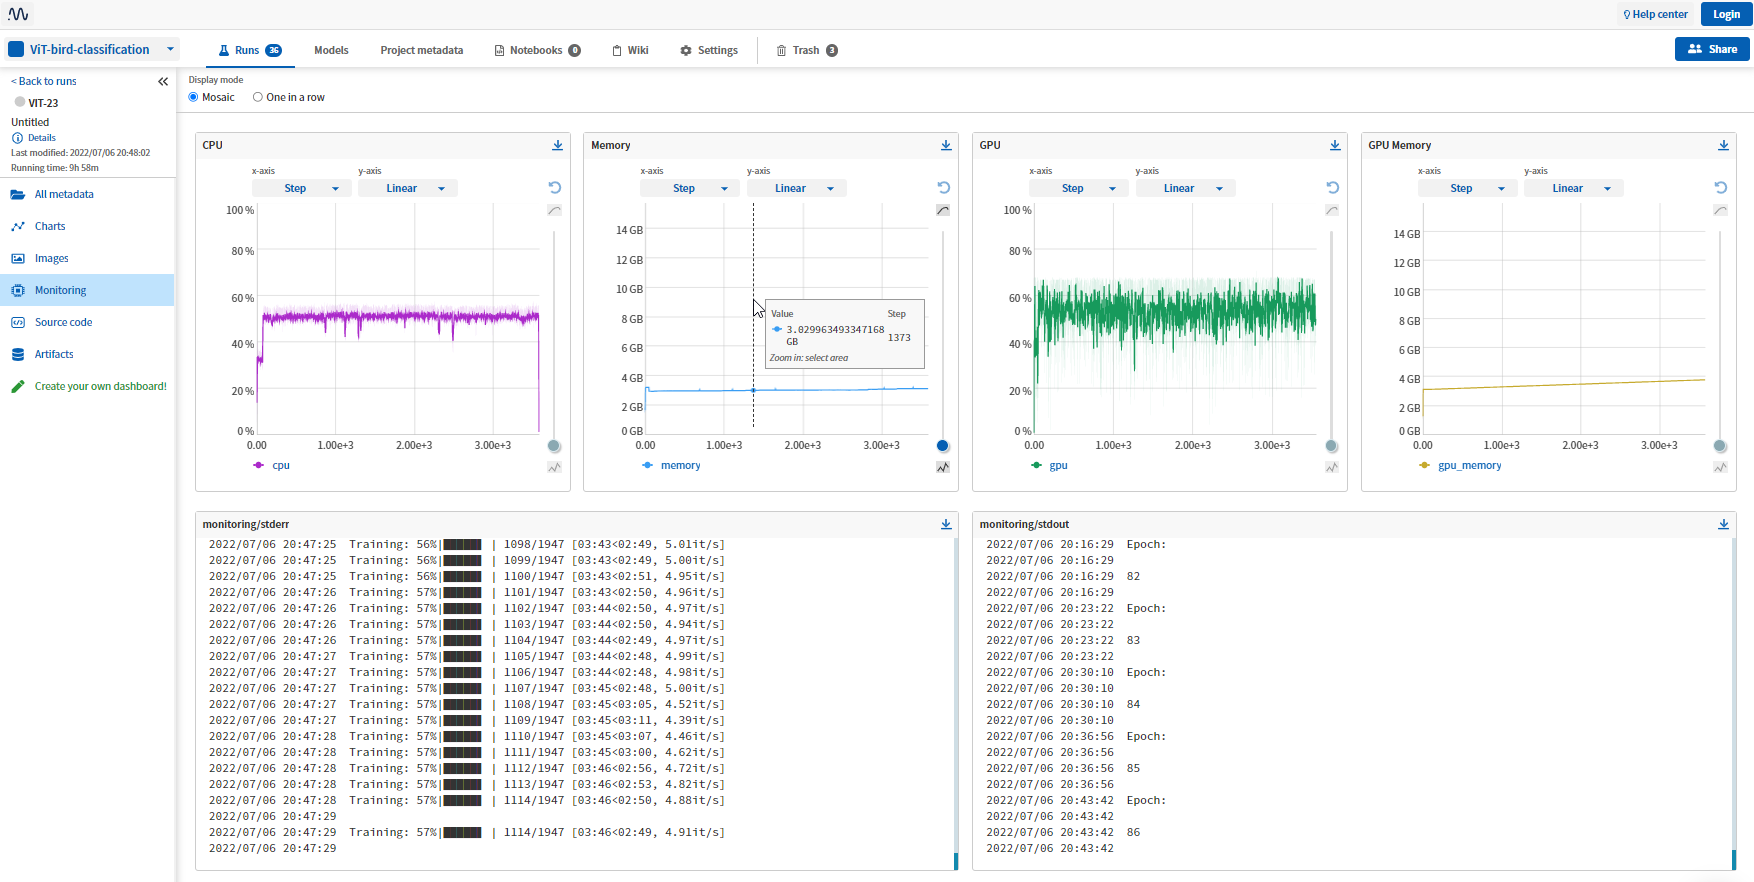Open Source code in the sidebar

point(63,323)
